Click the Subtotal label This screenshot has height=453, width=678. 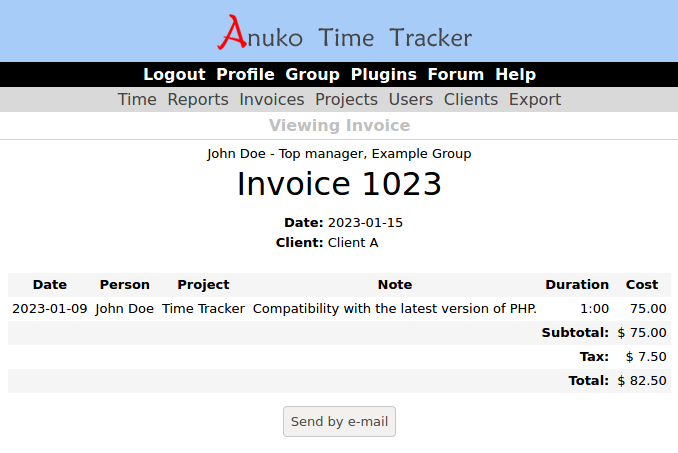pos(575,332)
